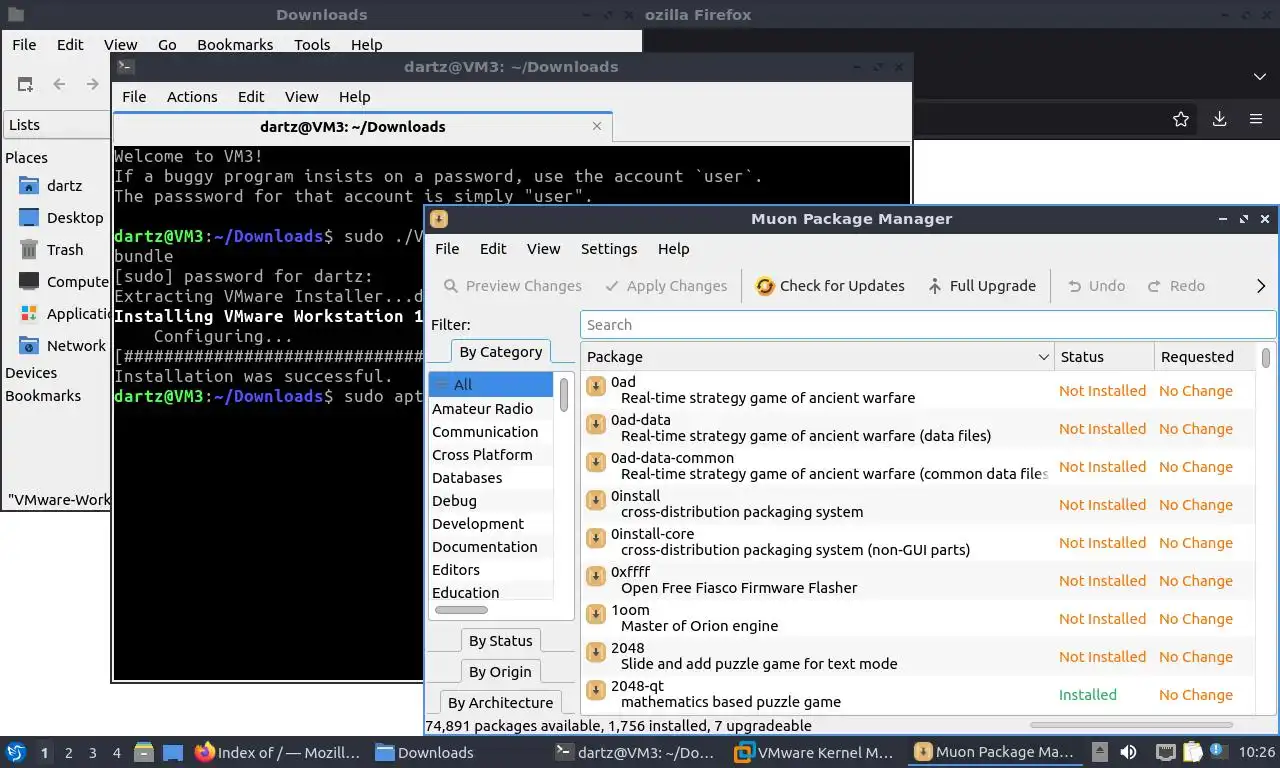
Task: Click the 0install package icon
Action: click(x=596, y=500)
